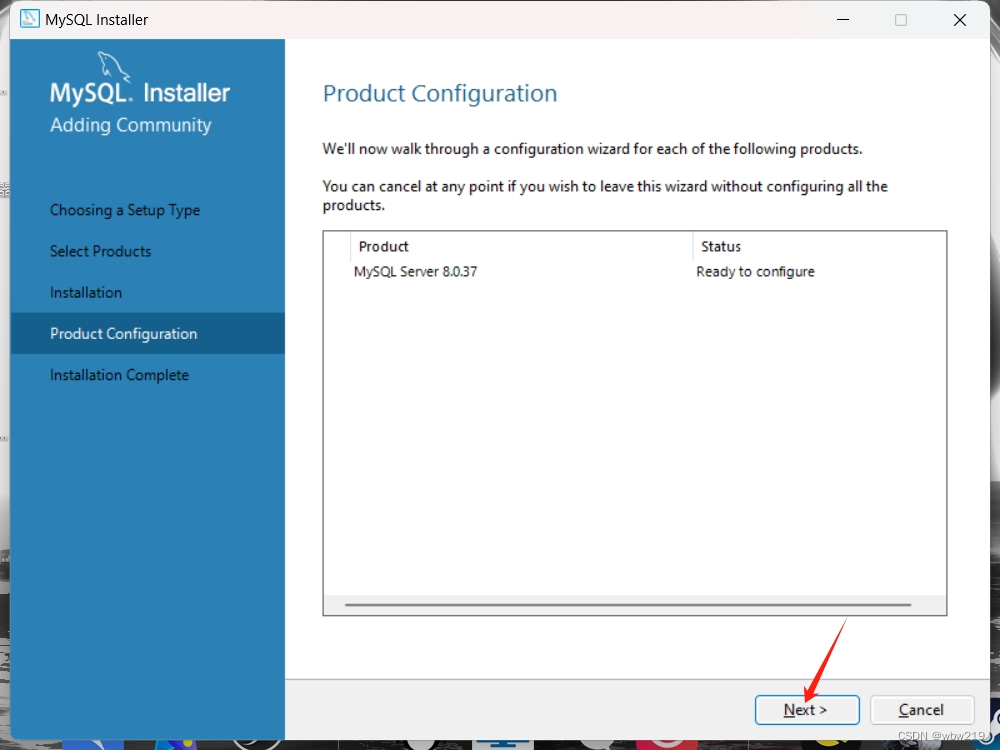
Task: Click the Ready to configure status
Action: pos(755,272)
